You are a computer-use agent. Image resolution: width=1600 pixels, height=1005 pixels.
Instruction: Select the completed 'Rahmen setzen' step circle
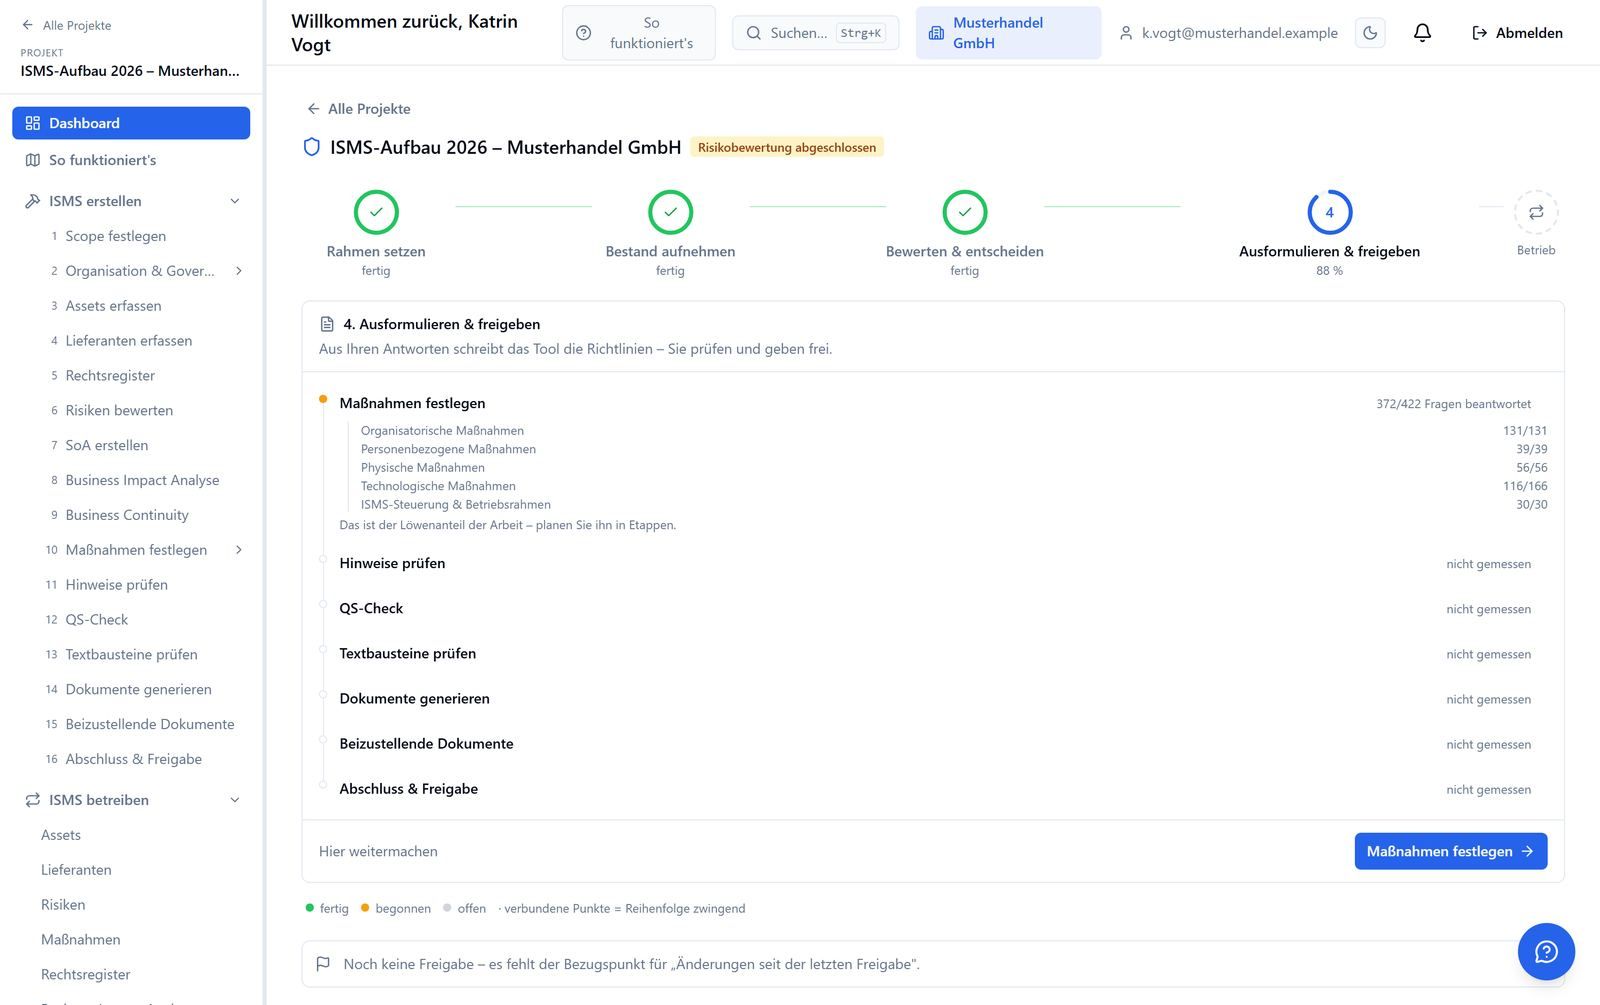tap(376, 212)
